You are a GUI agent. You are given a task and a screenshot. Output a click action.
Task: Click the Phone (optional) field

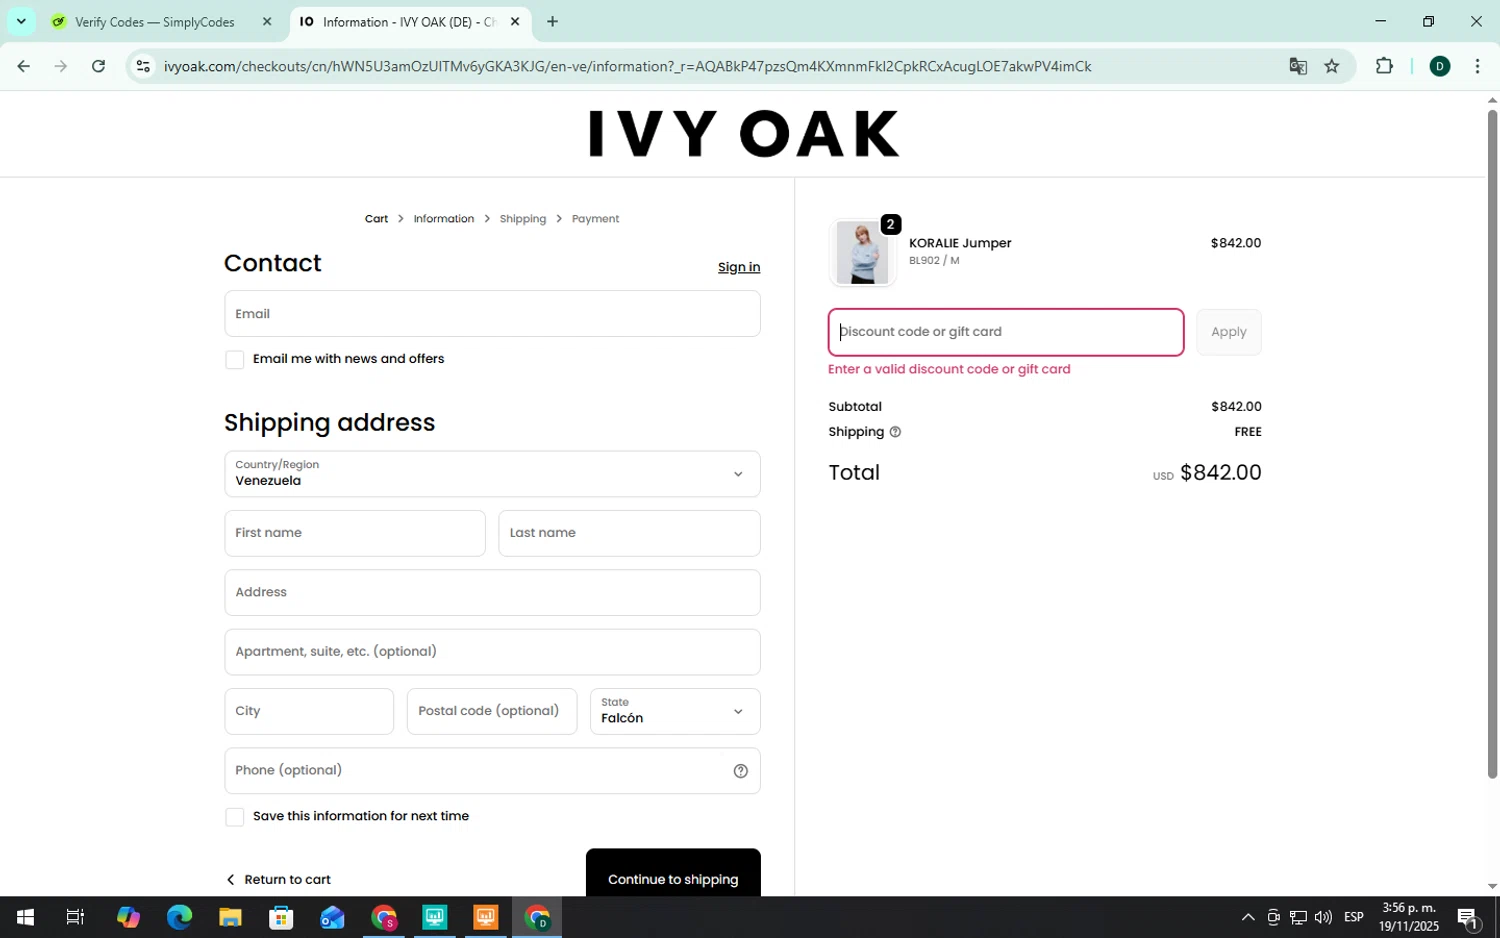click(x=492, y=770)
